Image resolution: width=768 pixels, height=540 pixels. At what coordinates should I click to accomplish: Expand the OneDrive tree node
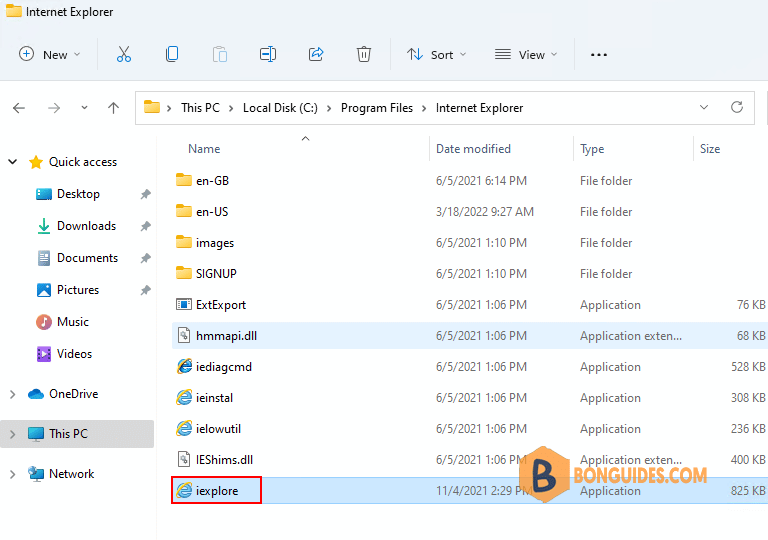tap(13, 394)
